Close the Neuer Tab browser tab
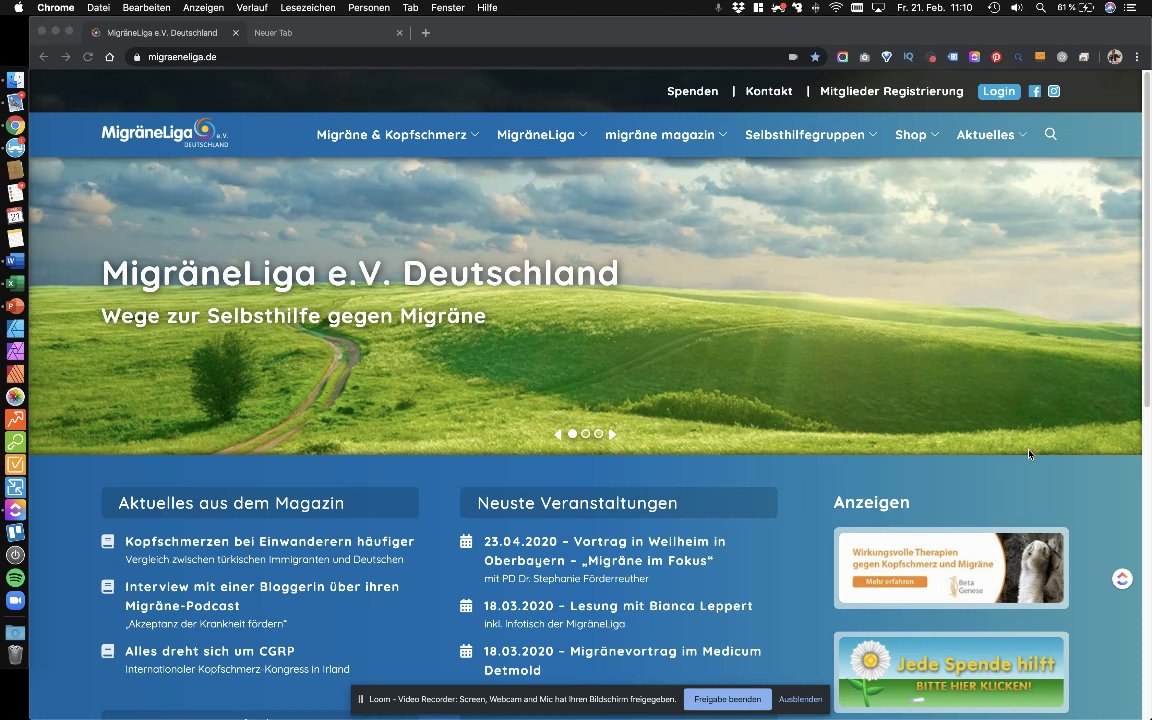Screen dimensions: 1152x720 click(400, 32)
